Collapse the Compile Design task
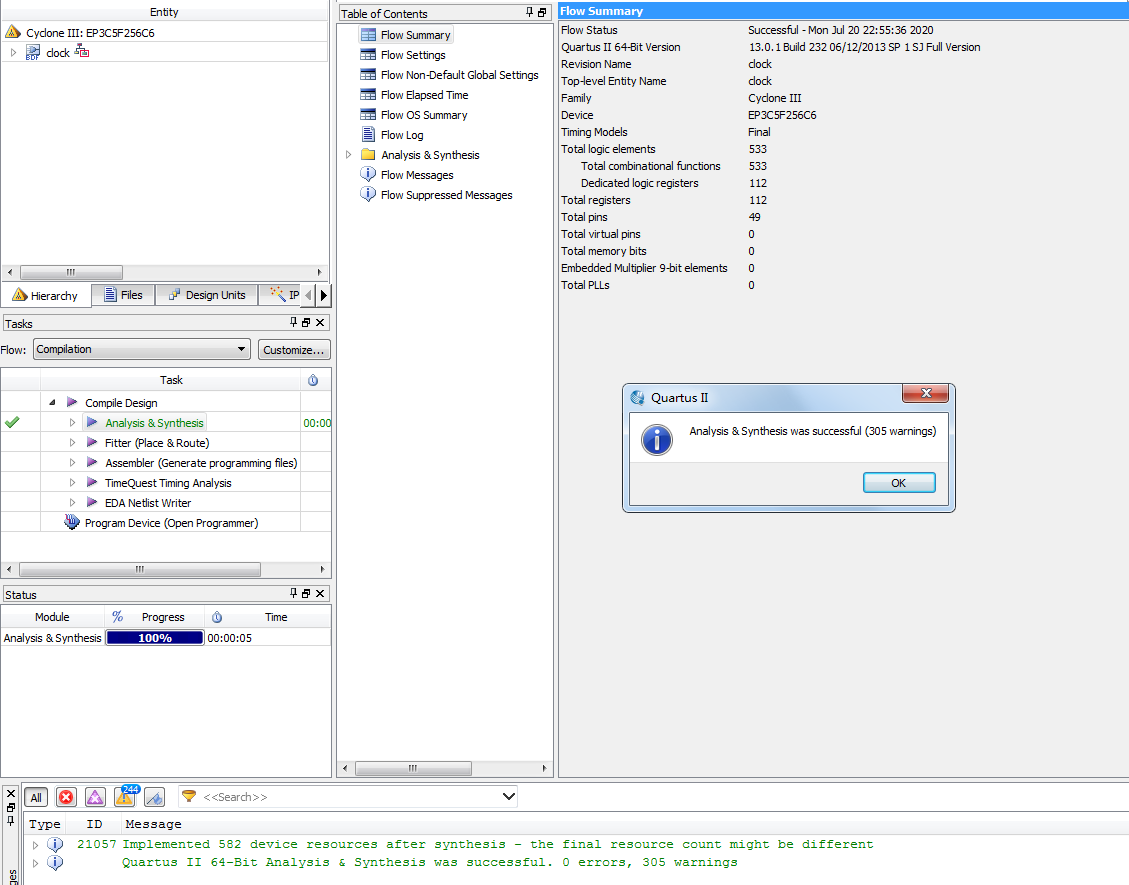The width and height of the screenshot is (1129, 885). tap(52, 403)
